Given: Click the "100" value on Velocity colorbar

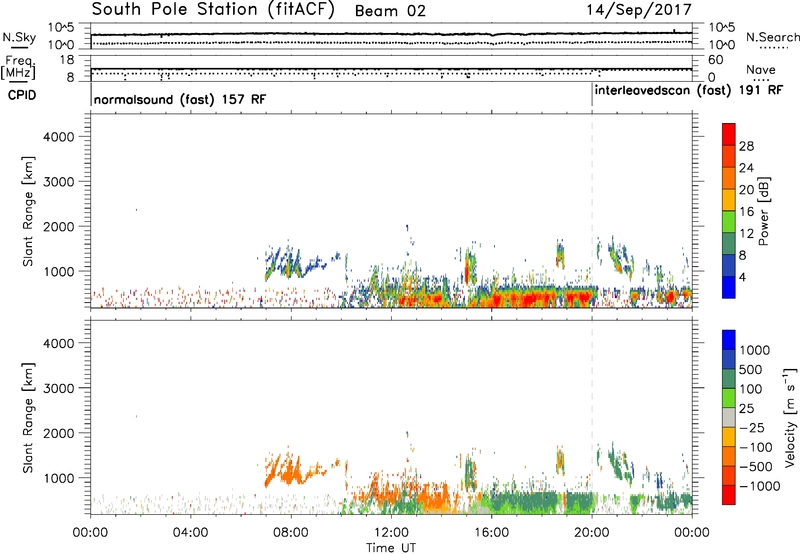Looking at the screenshot, I should coord(751,389).
